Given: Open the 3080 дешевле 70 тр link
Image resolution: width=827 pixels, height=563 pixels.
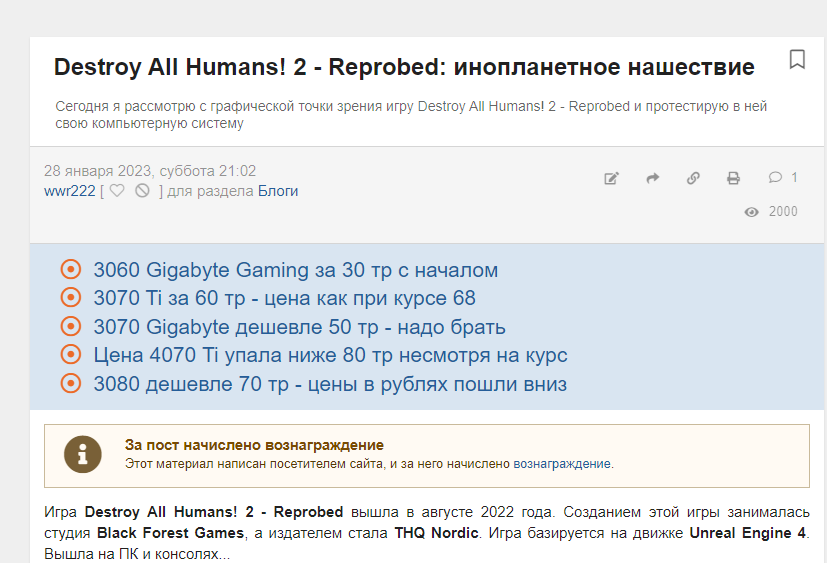Looking at the screenshot, I should (x=330, y=384).
